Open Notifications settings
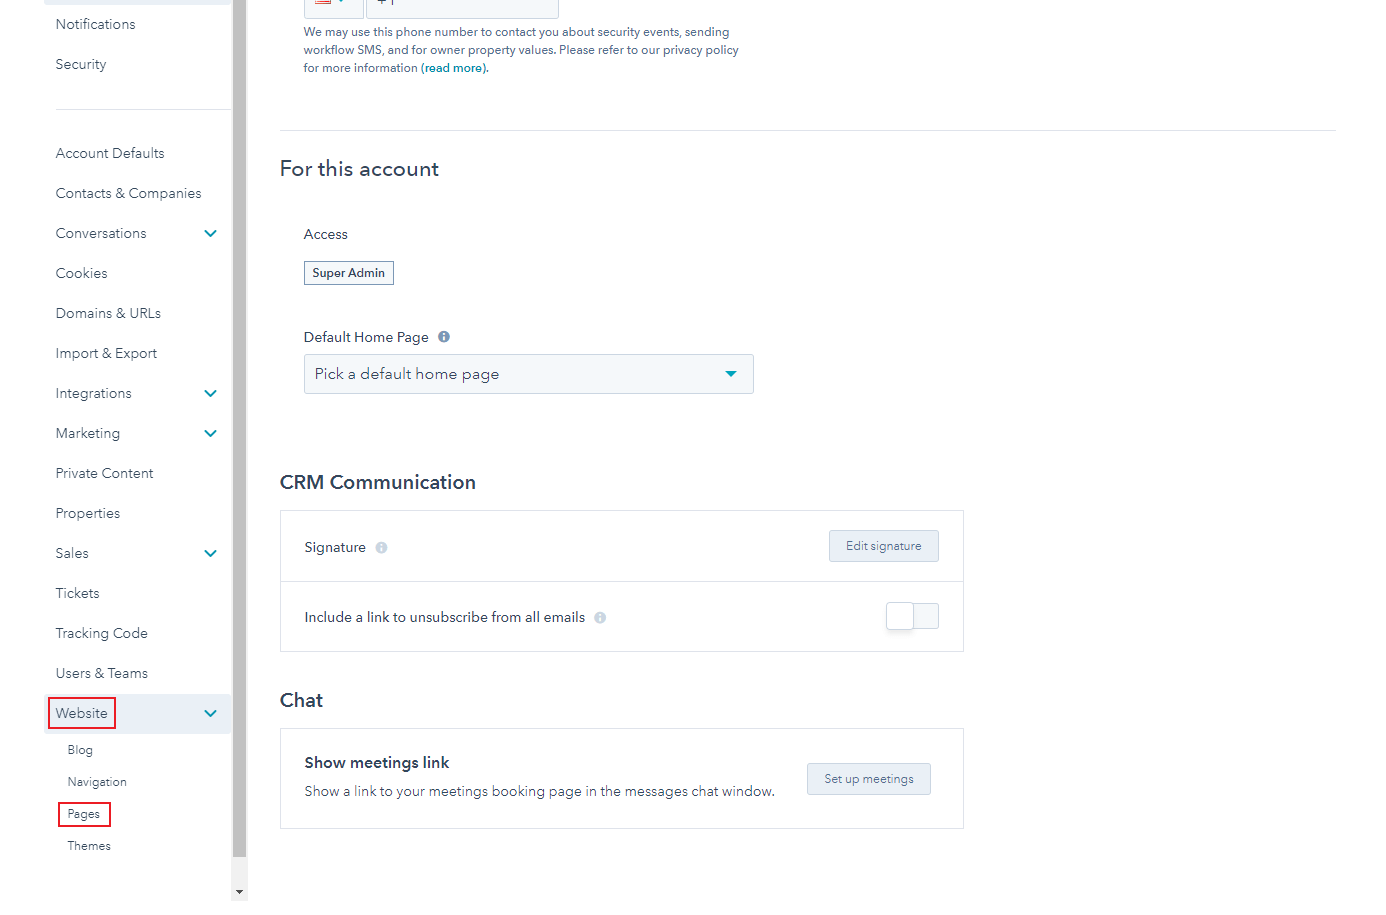Viewport: 1386px width, 915px height. click(x=95, y=24)
